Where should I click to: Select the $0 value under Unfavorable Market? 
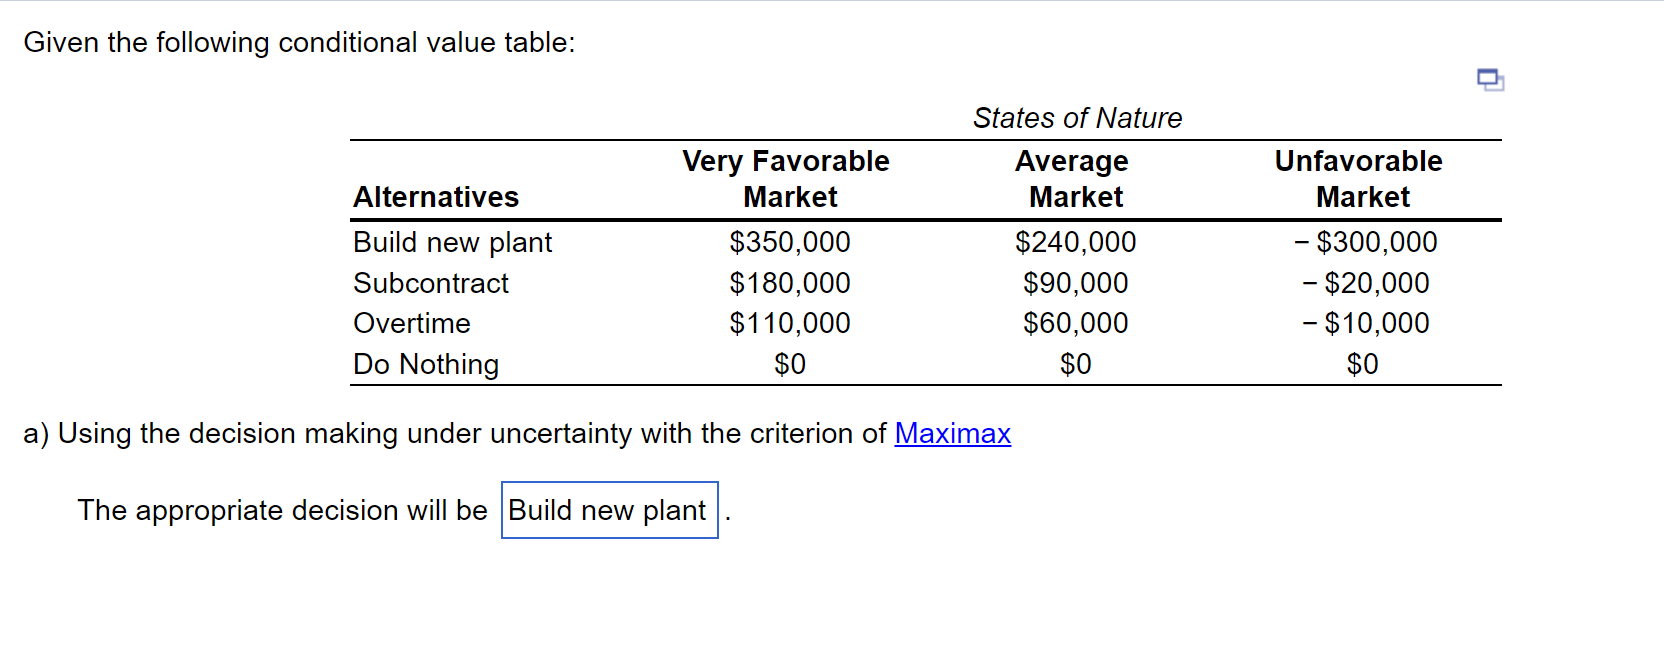[x=1362, y=364]
